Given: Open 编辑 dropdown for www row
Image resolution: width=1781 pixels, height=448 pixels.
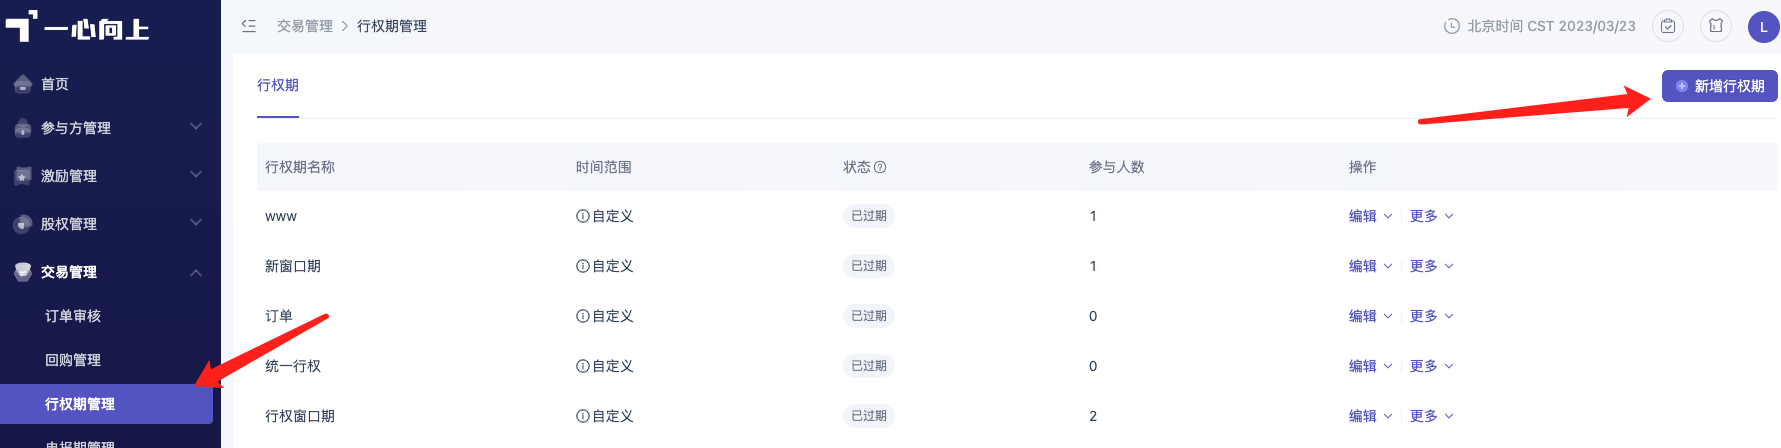Looking at the screenshot, I should pyautogui.click(x=1370, y=216).
